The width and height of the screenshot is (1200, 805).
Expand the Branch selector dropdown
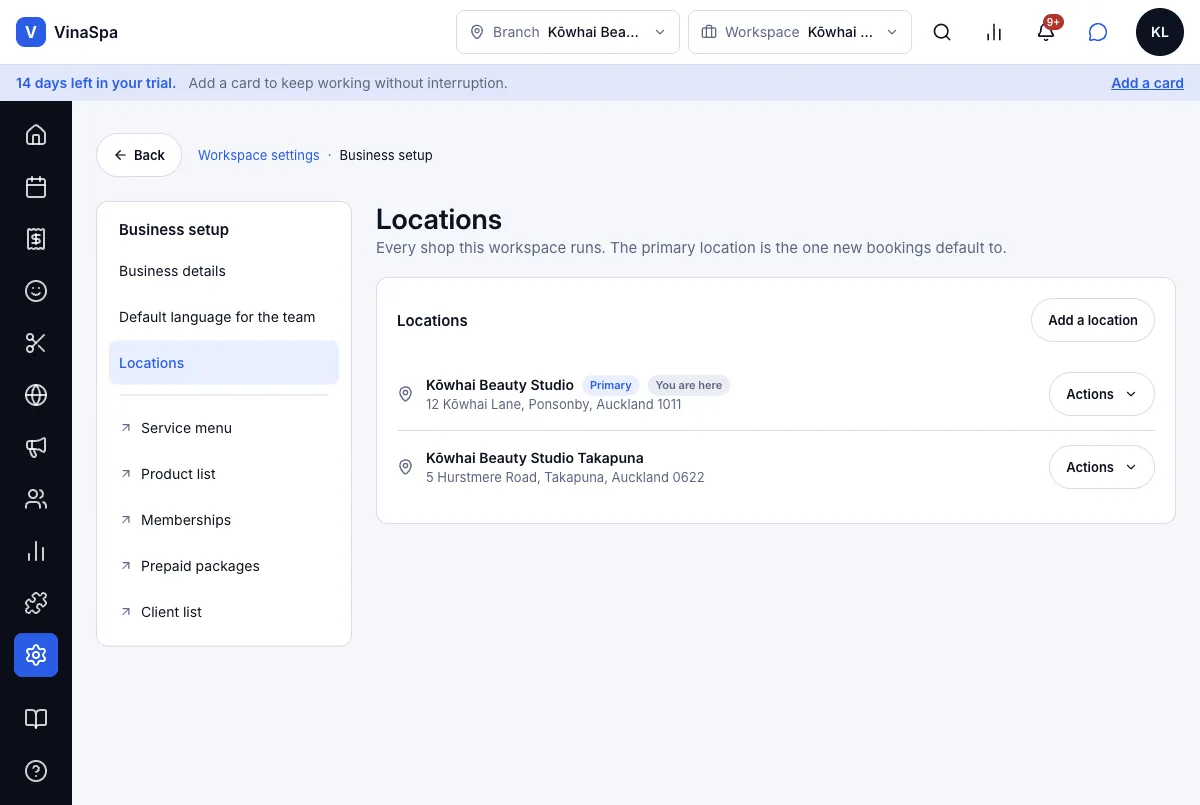tap(568, 32)
